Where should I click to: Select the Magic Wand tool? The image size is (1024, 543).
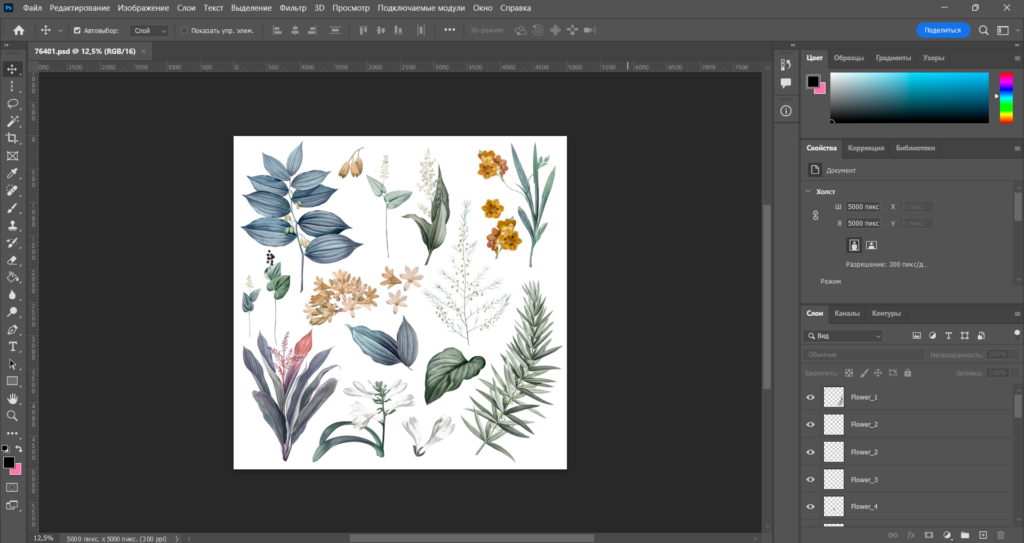click(13, 120)
